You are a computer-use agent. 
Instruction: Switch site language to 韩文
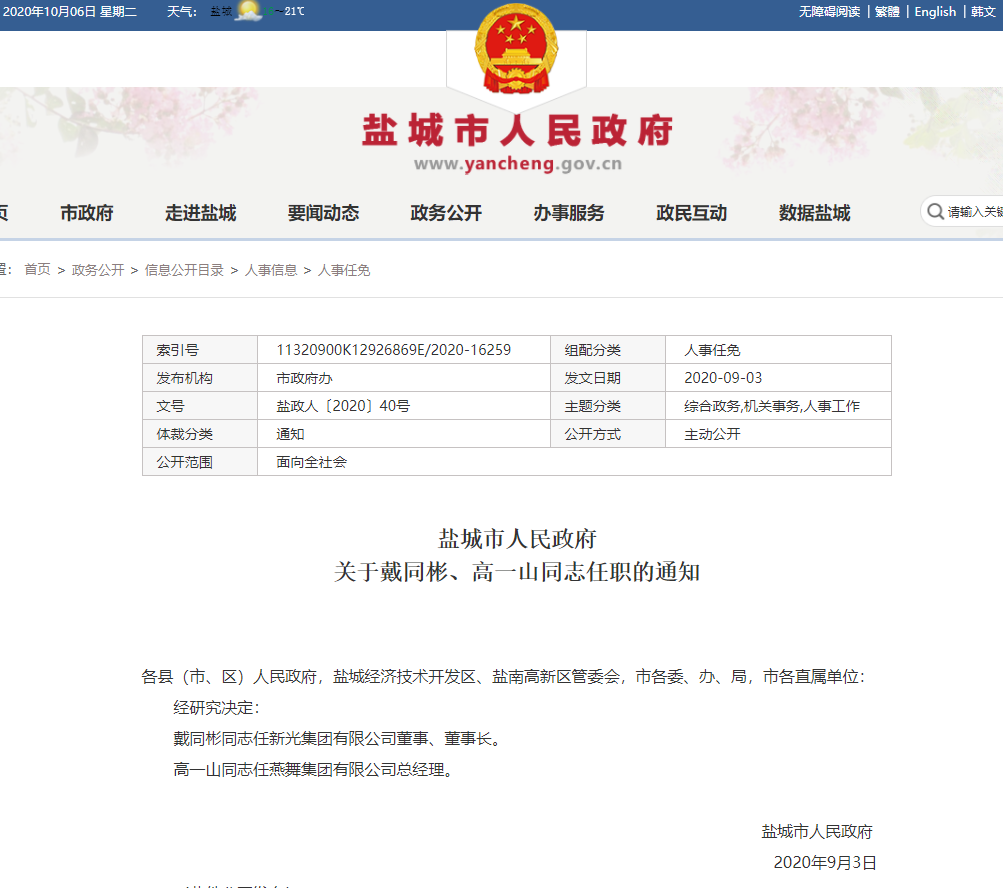pyautogui.click(x=983, y=12)
